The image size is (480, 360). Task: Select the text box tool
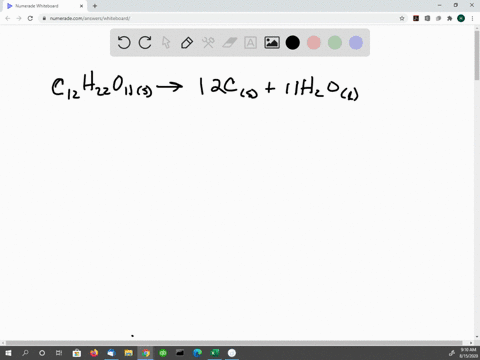coord(250,43)
